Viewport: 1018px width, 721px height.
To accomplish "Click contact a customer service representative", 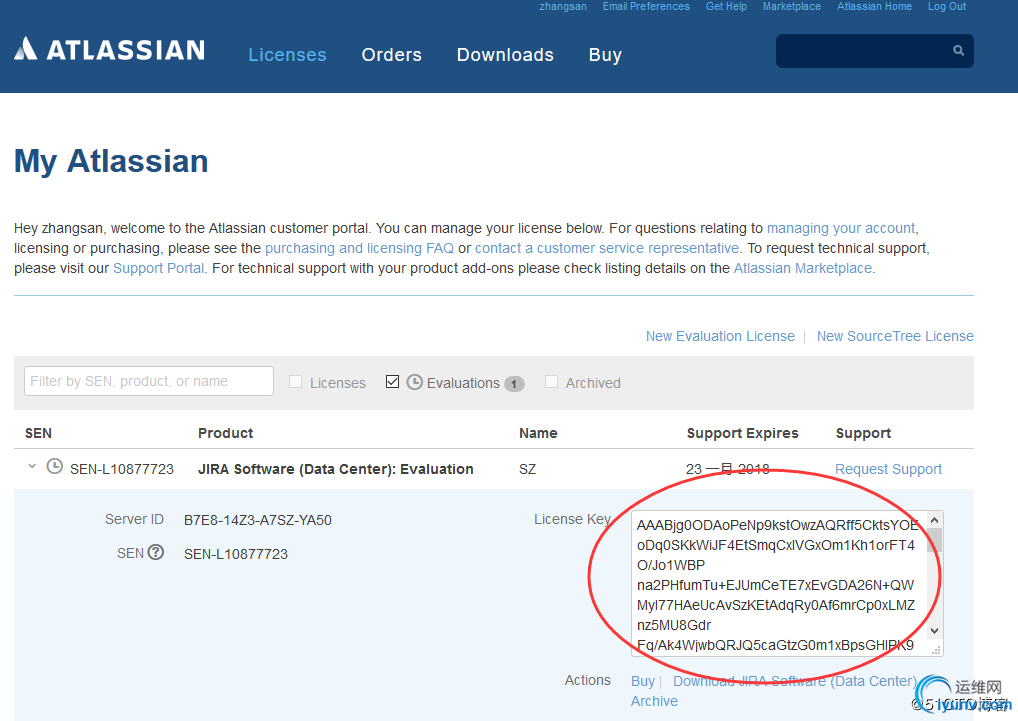I will pos(606,249).
